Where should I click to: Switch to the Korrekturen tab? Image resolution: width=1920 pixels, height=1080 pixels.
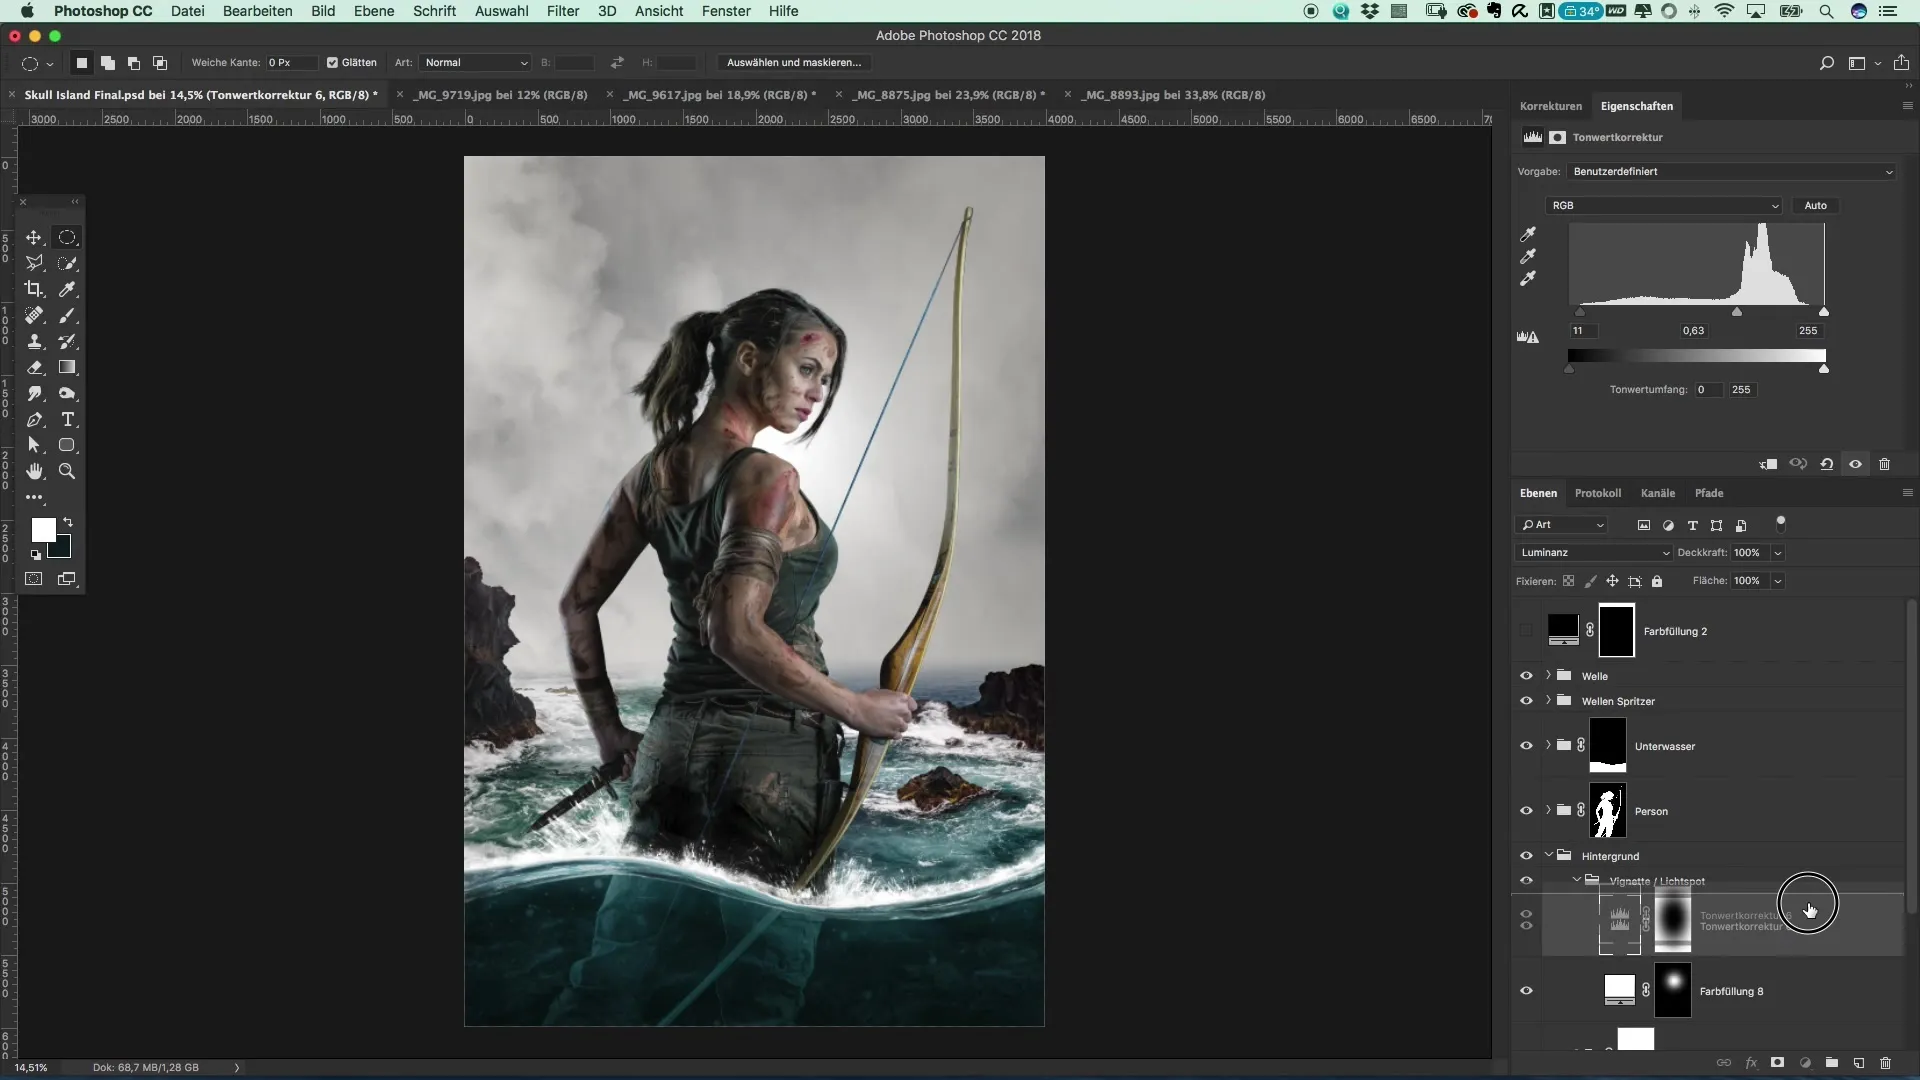[x=1551, y=106]
